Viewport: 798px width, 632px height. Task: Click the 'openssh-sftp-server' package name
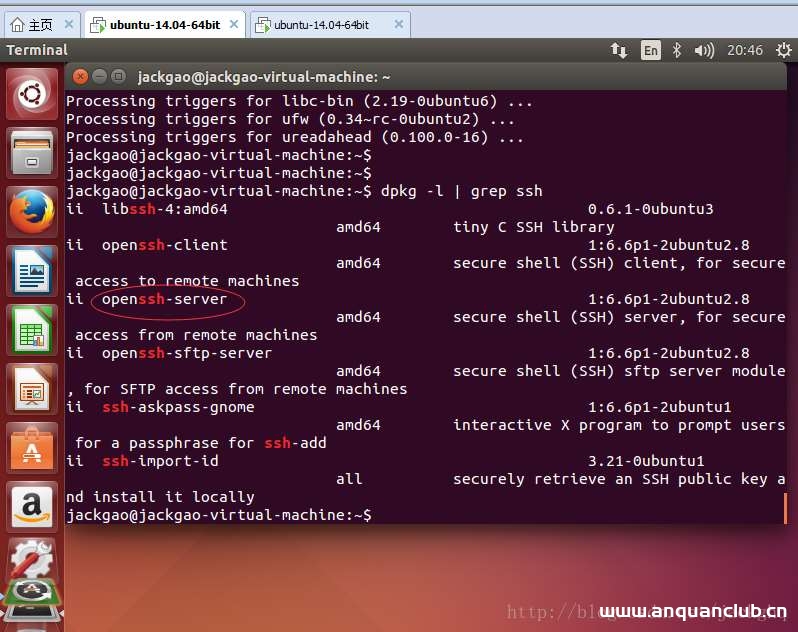click(187, 353)
